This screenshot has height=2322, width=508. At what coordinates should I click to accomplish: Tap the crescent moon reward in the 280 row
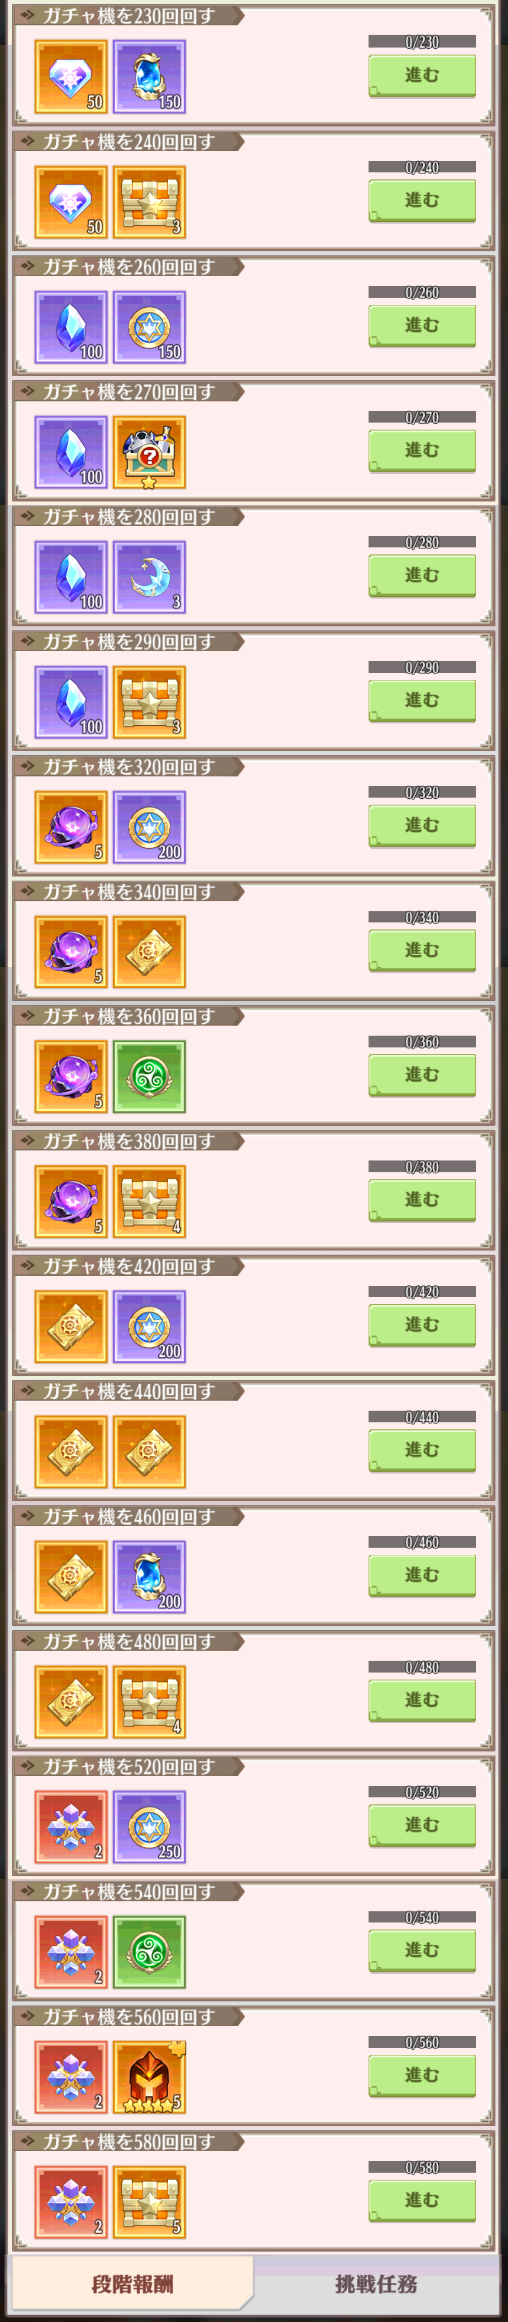point(149,577)
